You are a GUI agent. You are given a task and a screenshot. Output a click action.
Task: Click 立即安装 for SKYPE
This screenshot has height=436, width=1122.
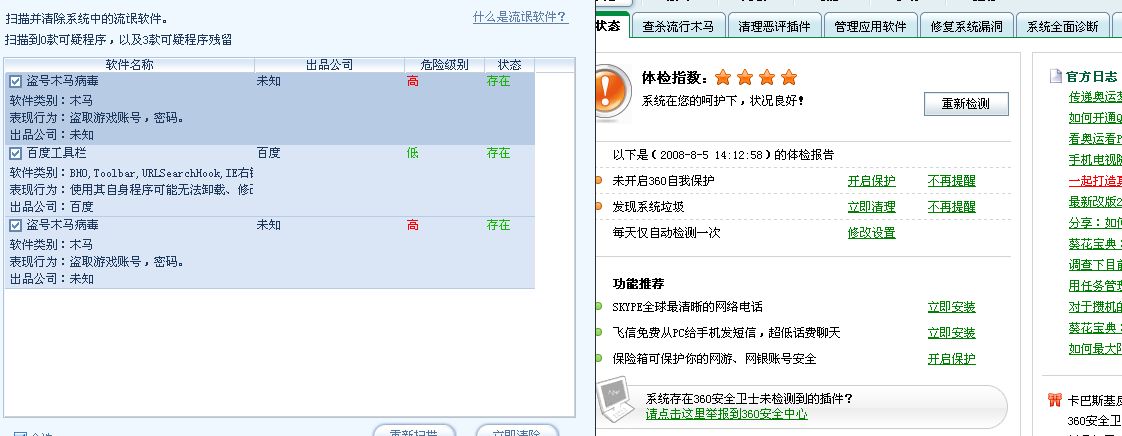click(x=952, y=307)
